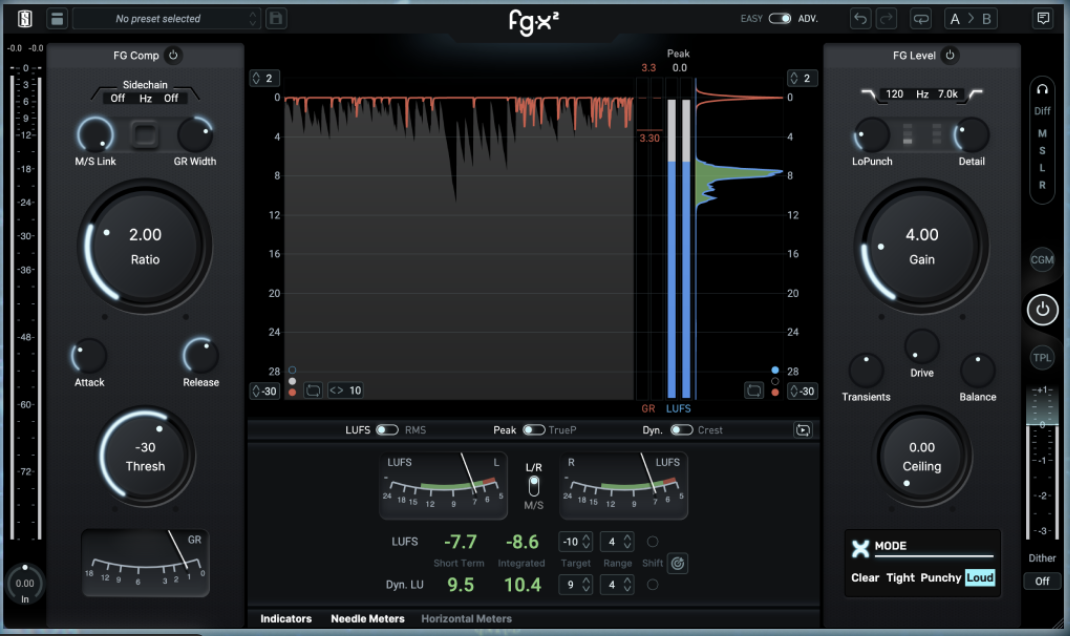Toggle the left blue trace visibility dot
Screen dimensions: 1070x636
pos(292,371)
